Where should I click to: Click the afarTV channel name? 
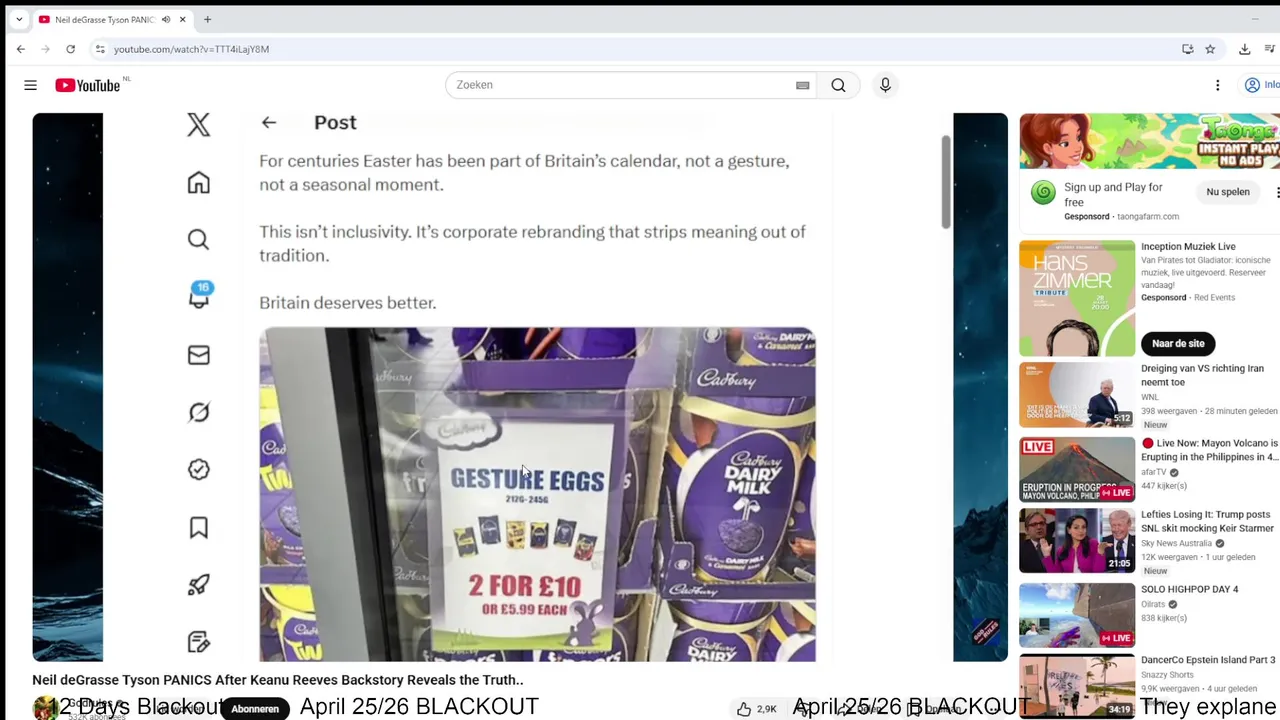click(x=1154, y=472)
